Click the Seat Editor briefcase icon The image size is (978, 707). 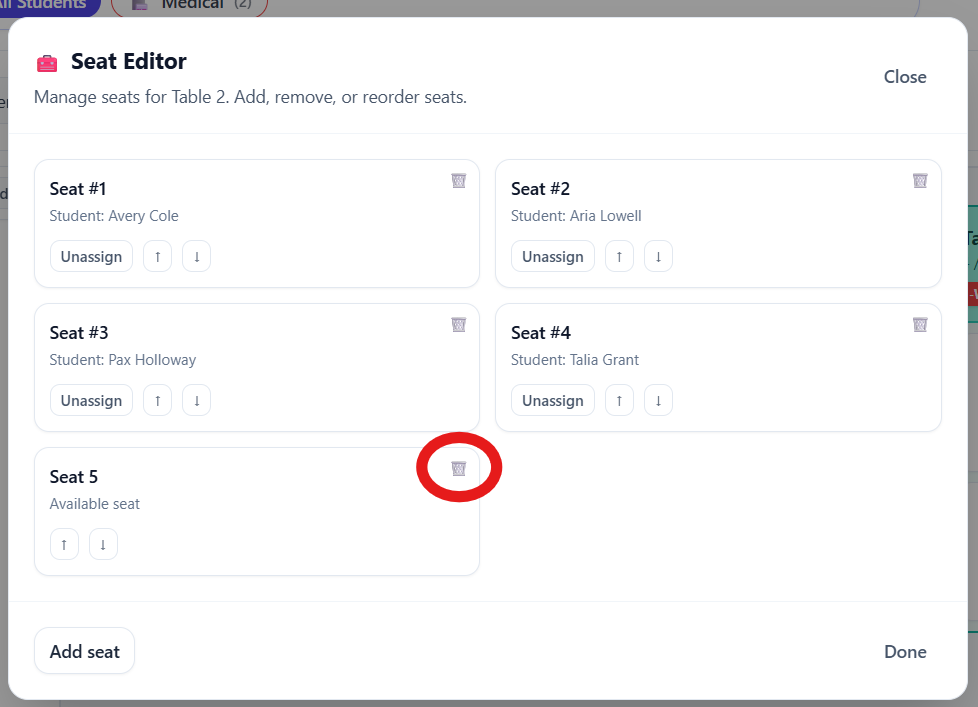pyautogui.click(x=47, y=63)
